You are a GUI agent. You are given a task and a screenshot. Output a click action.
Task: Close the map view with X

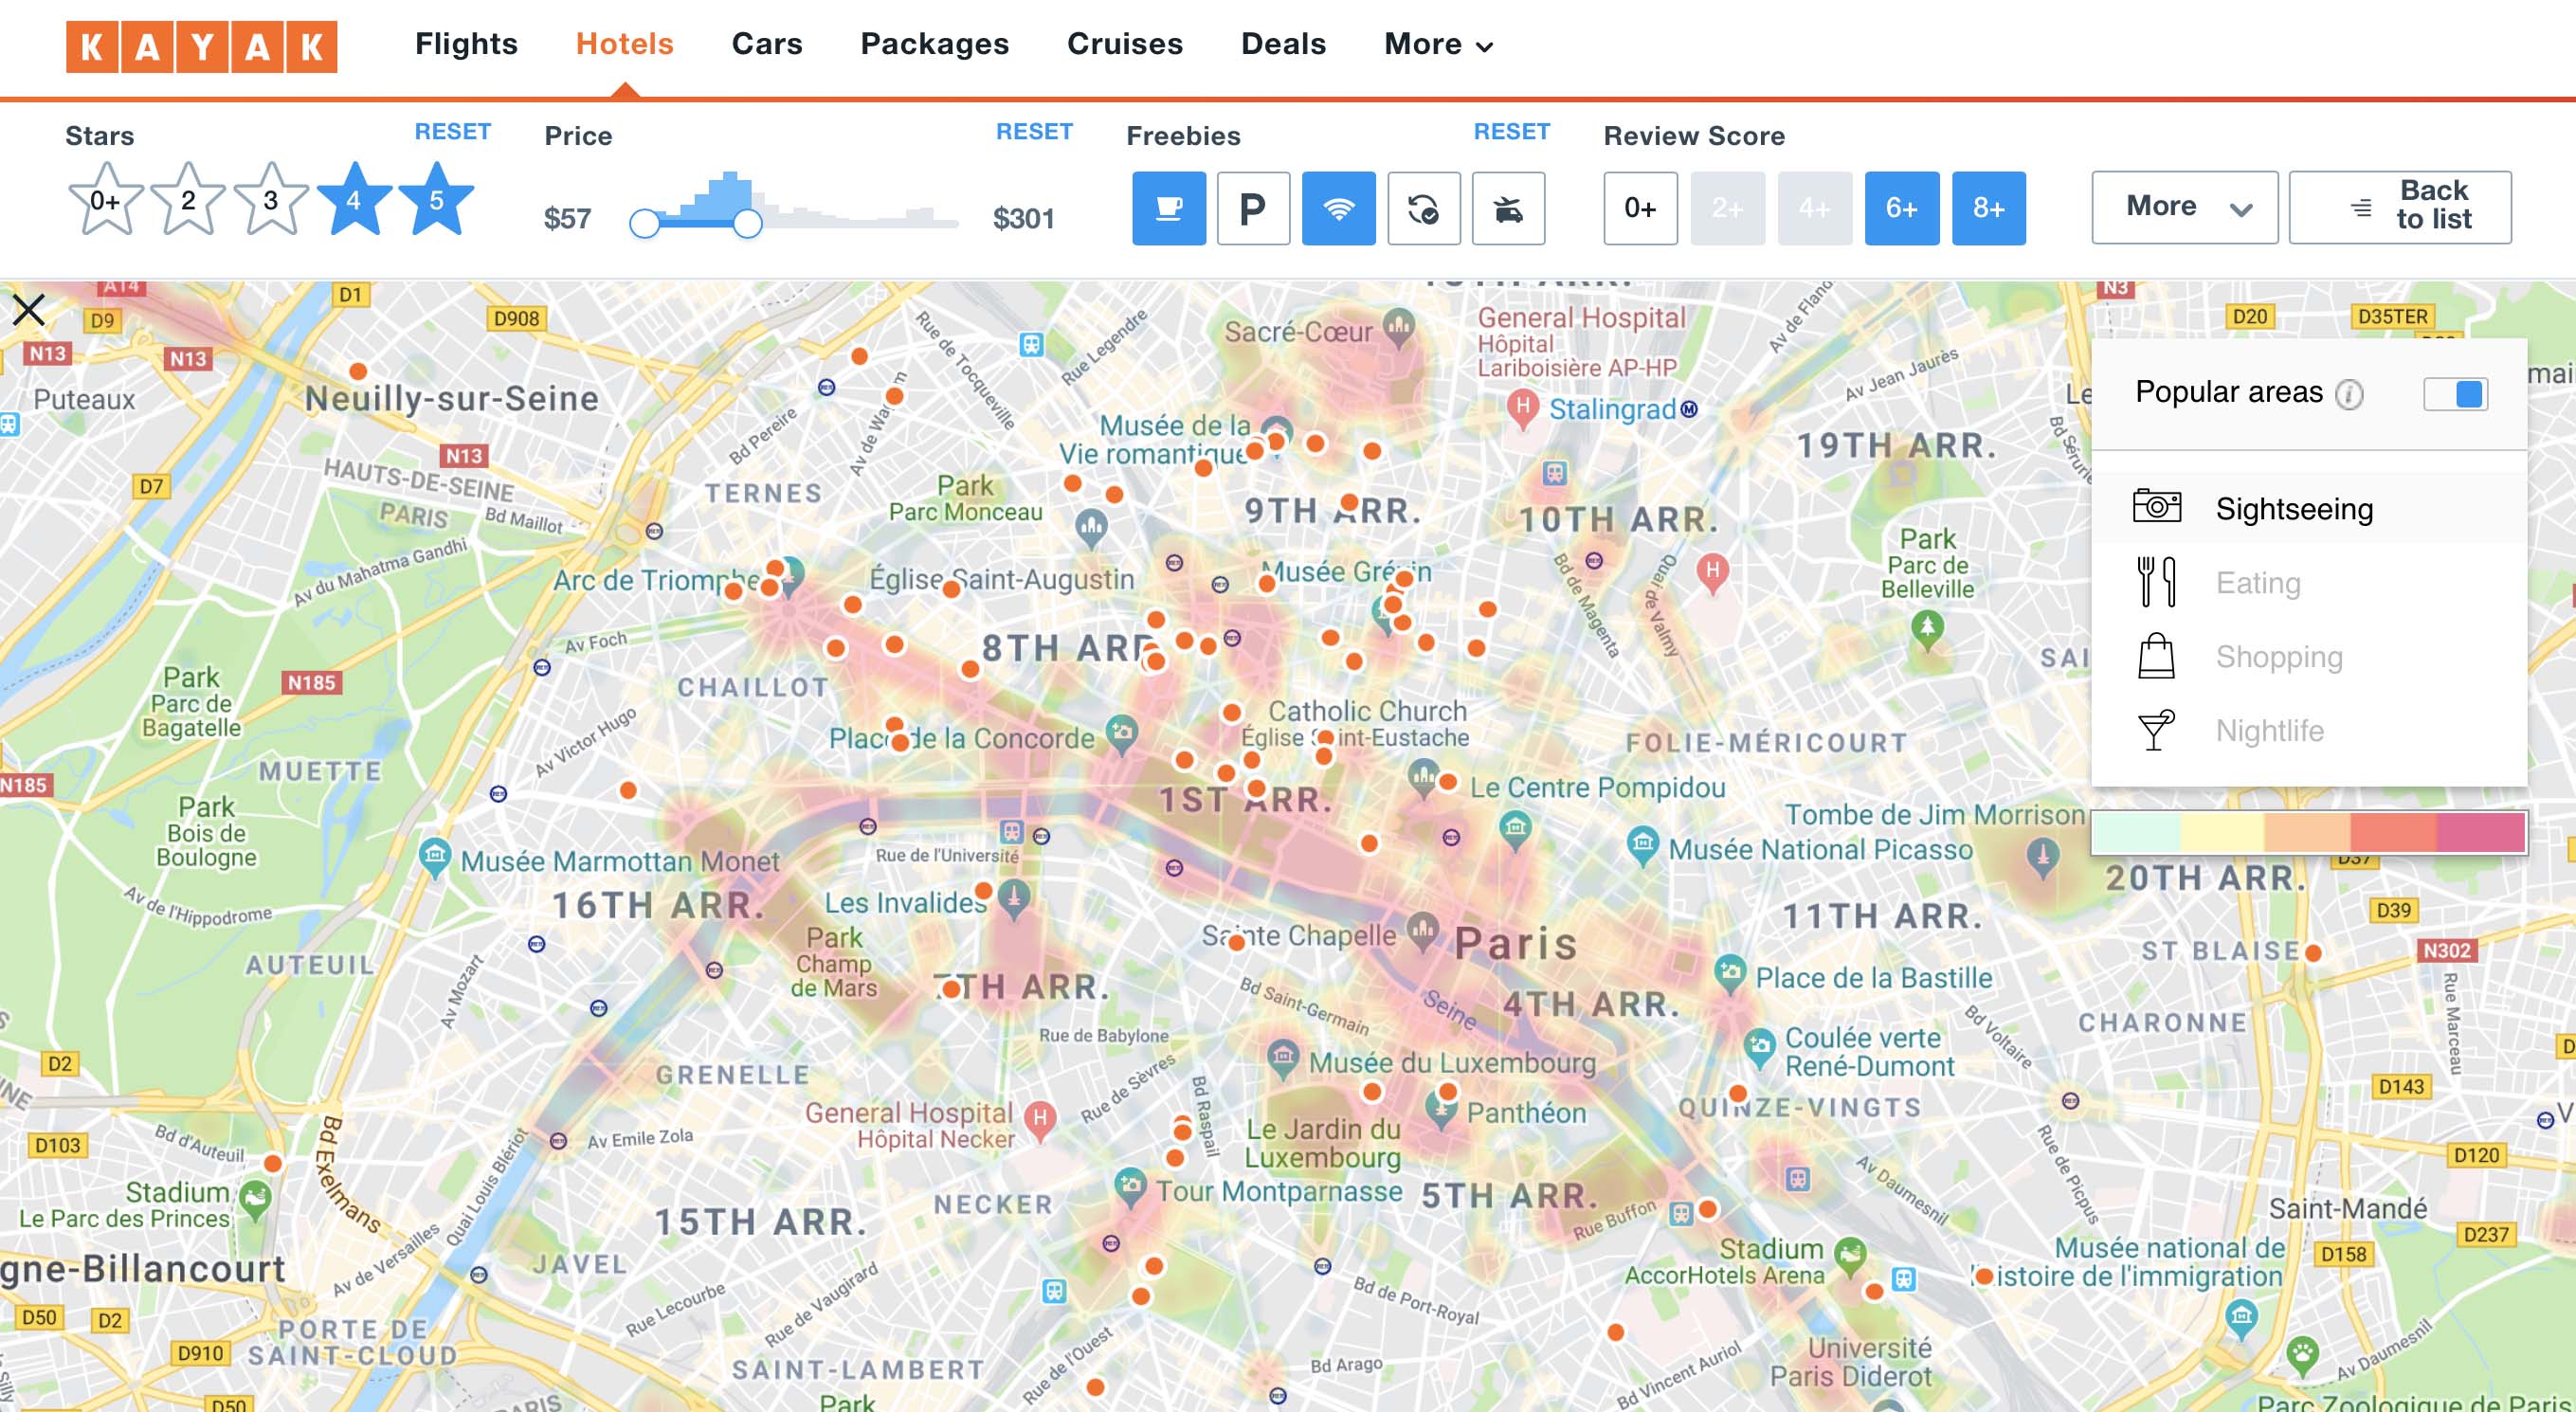29,310
